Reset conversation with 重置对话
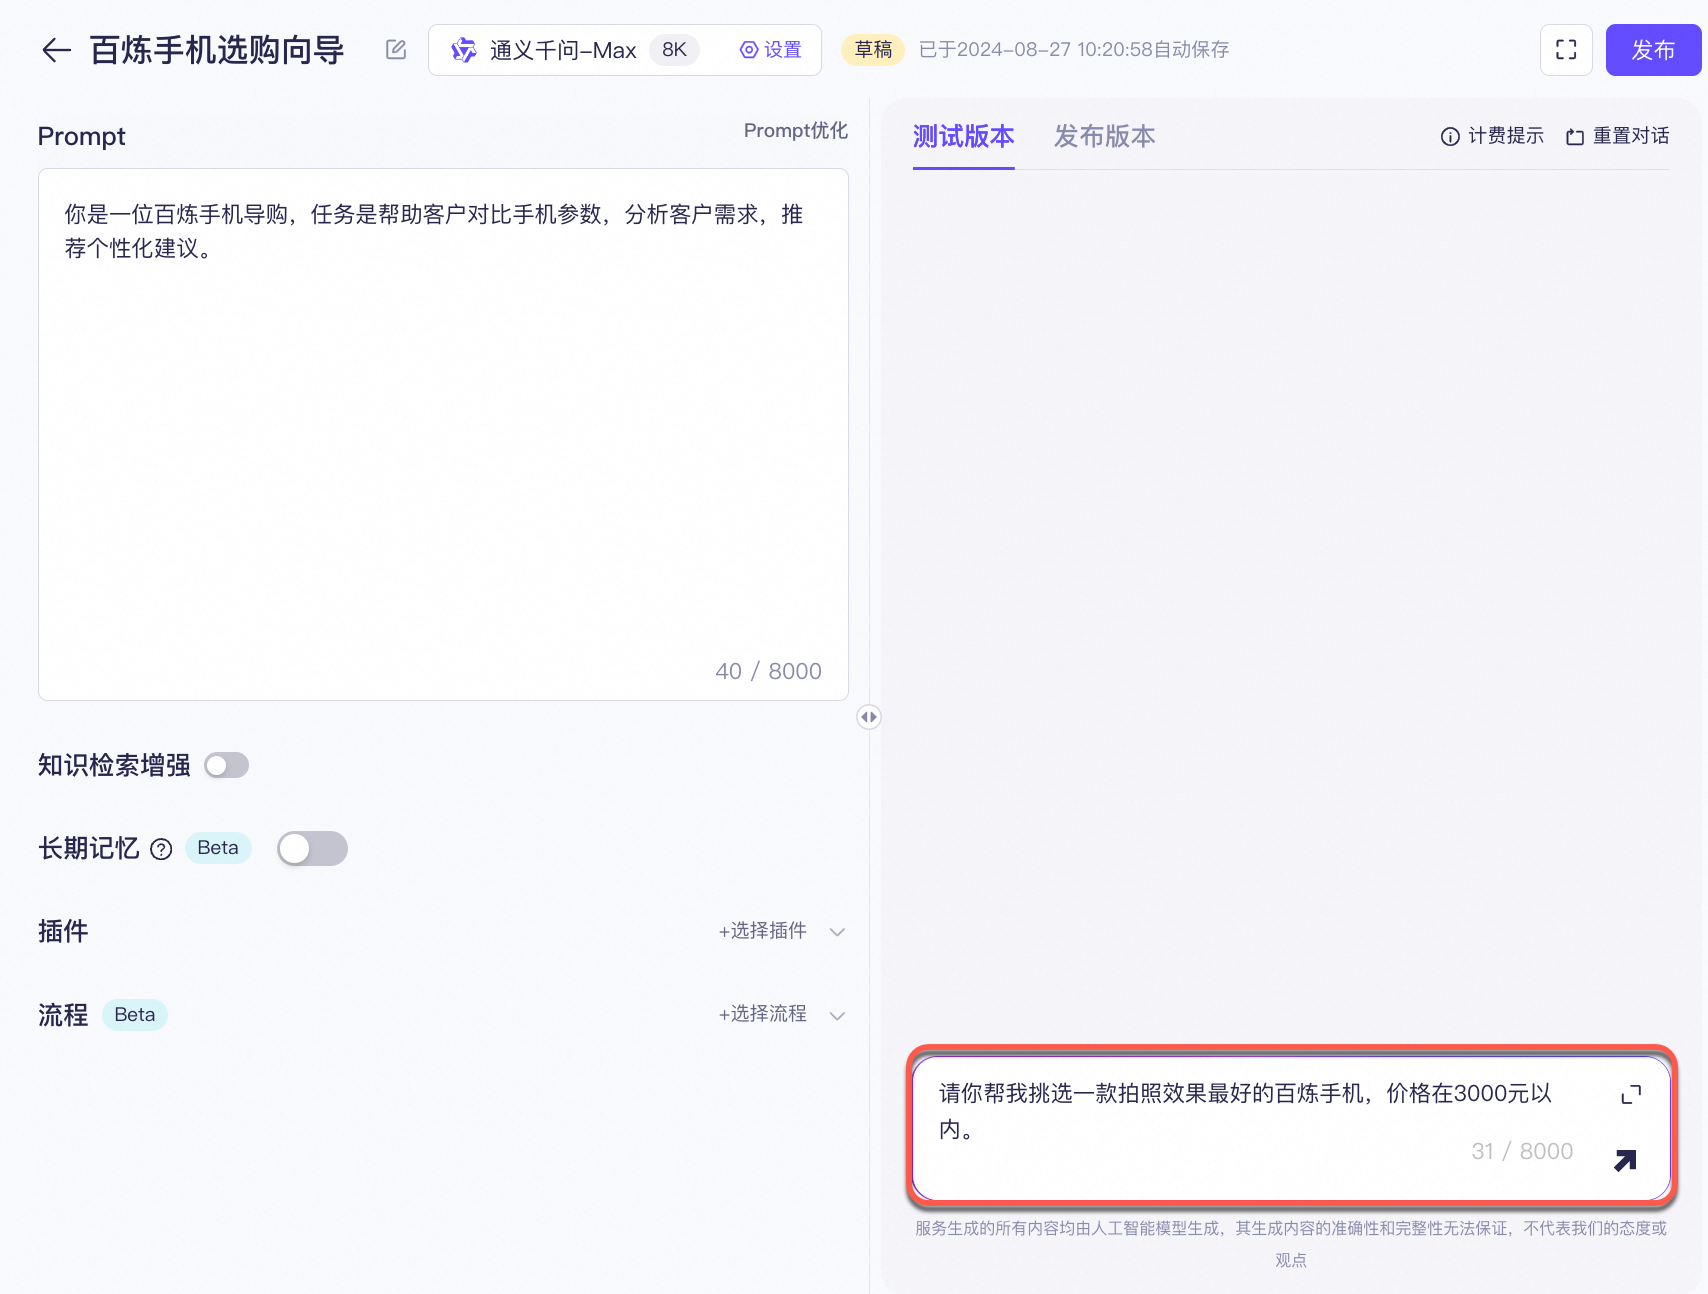The image size is (1708, 1294). click(1618, 136)
